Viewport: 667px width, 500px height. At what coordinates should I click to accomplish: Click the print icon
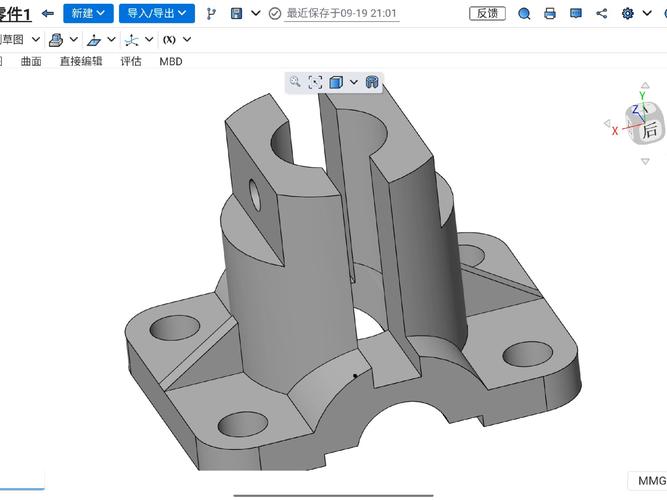point(550,14)
